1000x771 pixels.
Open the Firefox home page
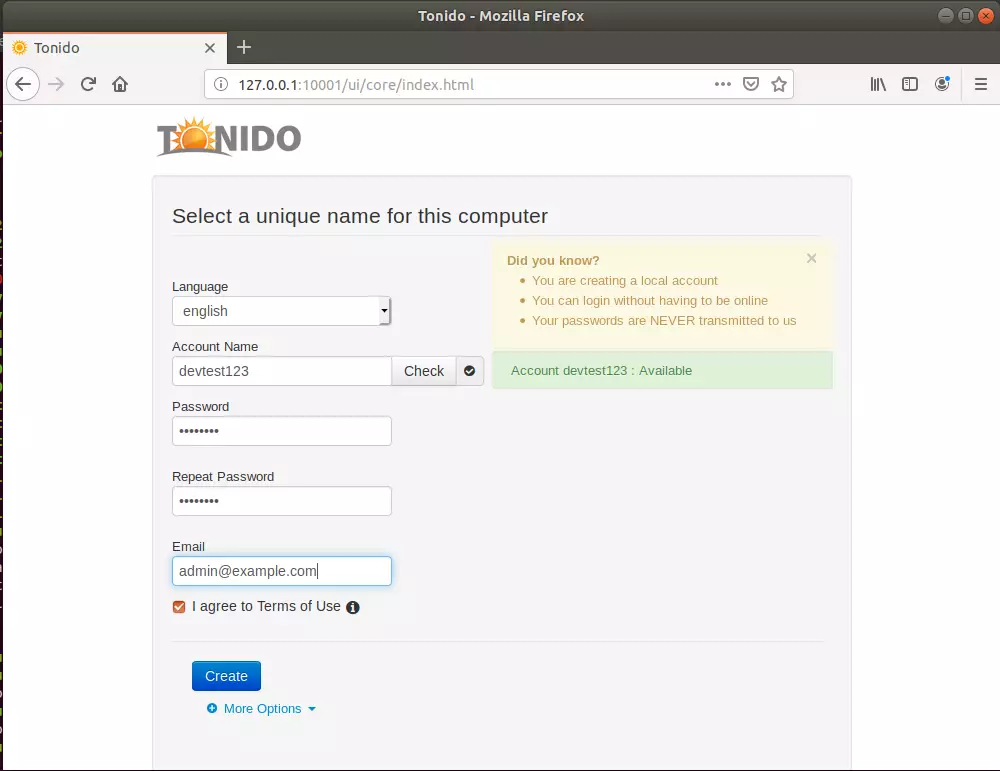pyautogui.click(x=120, y=84)
